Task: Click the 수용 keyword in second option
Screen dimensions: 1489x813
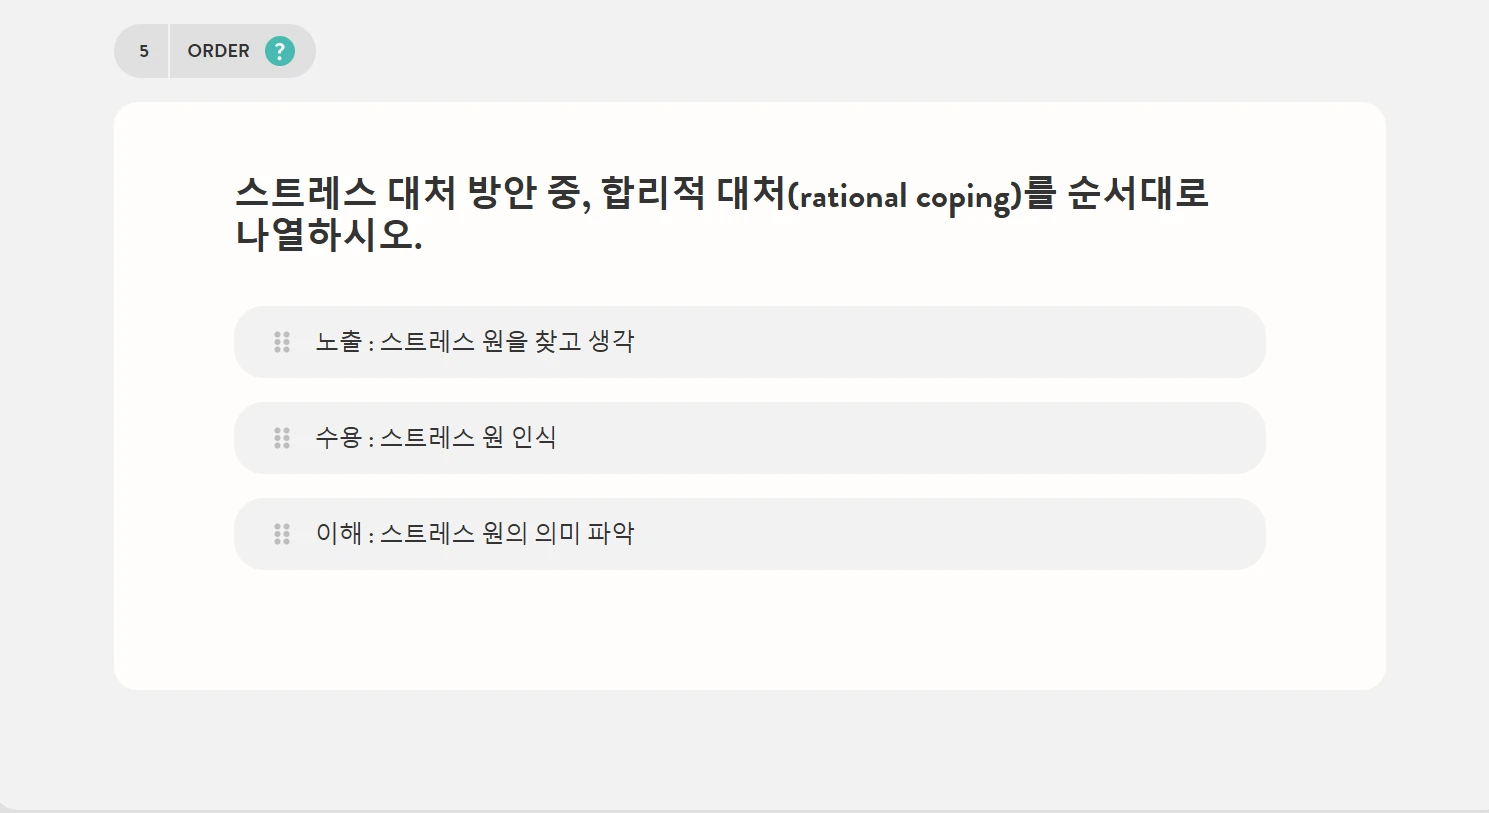Action: 339,437
